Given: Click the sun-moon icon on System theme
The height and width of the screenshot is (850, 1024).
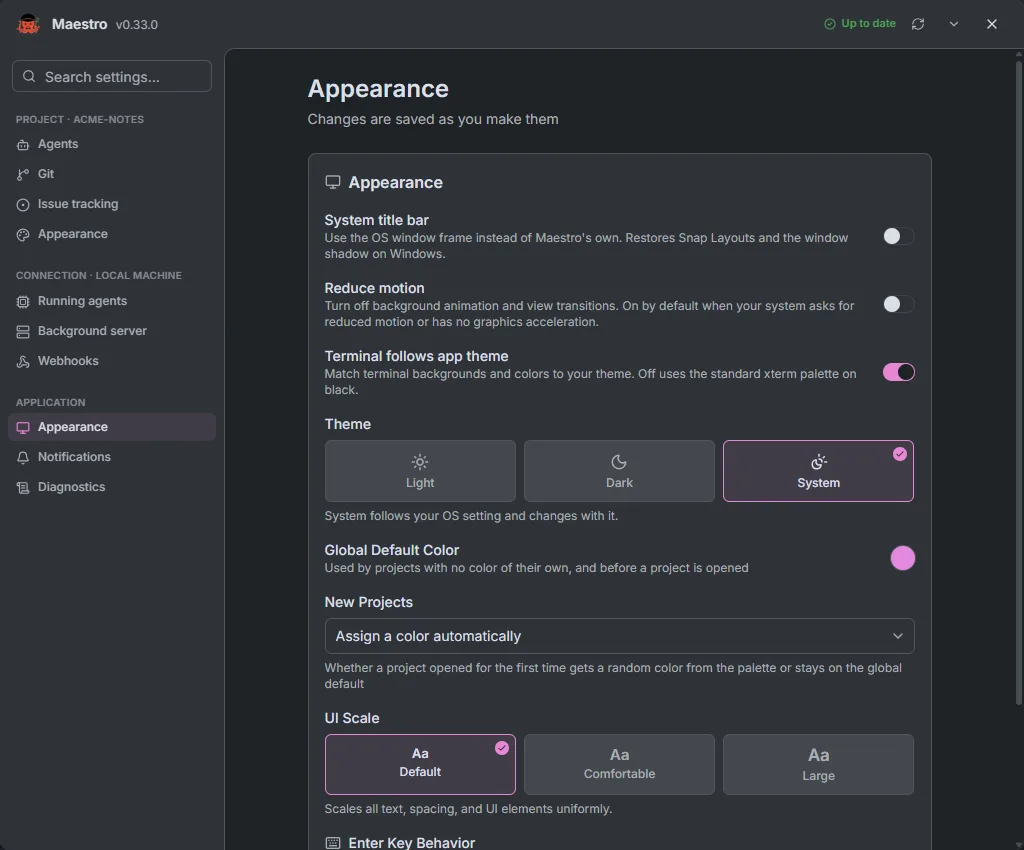Looking at the screenshot, I should pos(818,462).
